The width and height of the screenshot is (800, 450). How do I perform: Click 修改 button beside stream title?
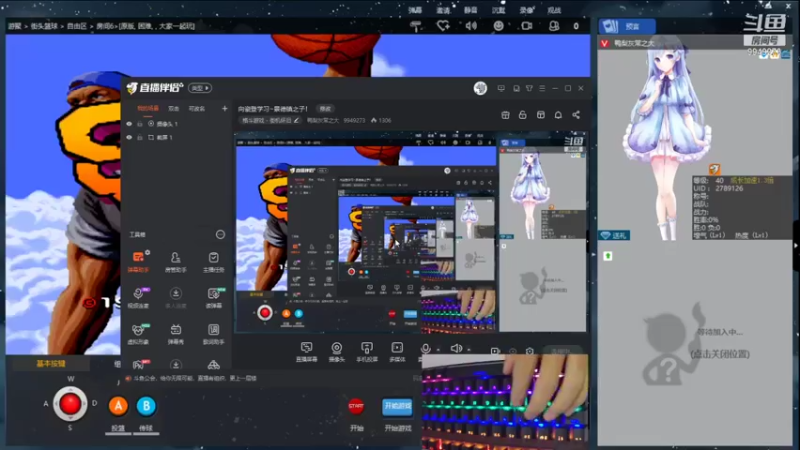325,109
